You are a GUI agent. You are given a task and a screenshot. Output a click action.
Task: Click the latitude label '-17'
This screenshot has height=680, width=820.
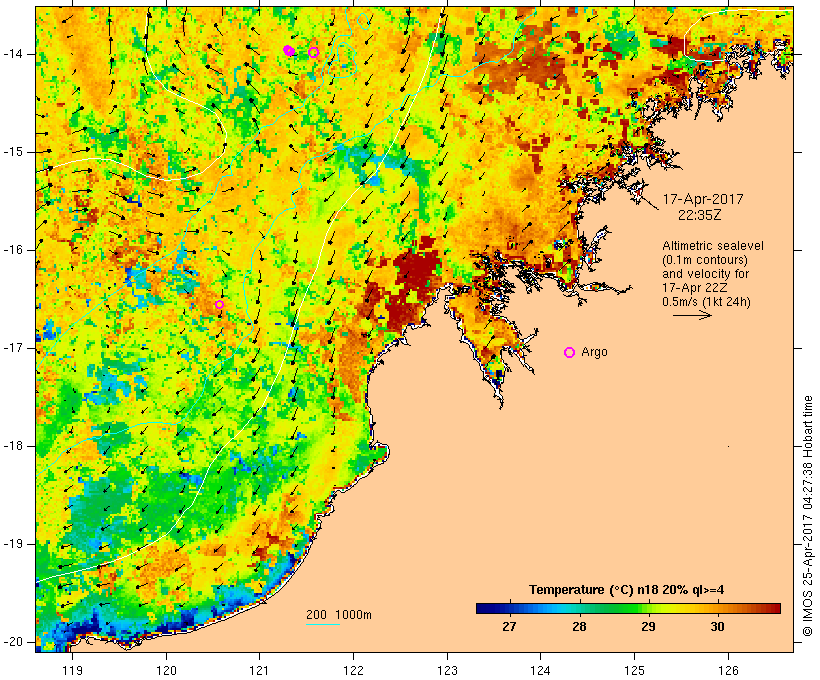(x=12, y=348)
